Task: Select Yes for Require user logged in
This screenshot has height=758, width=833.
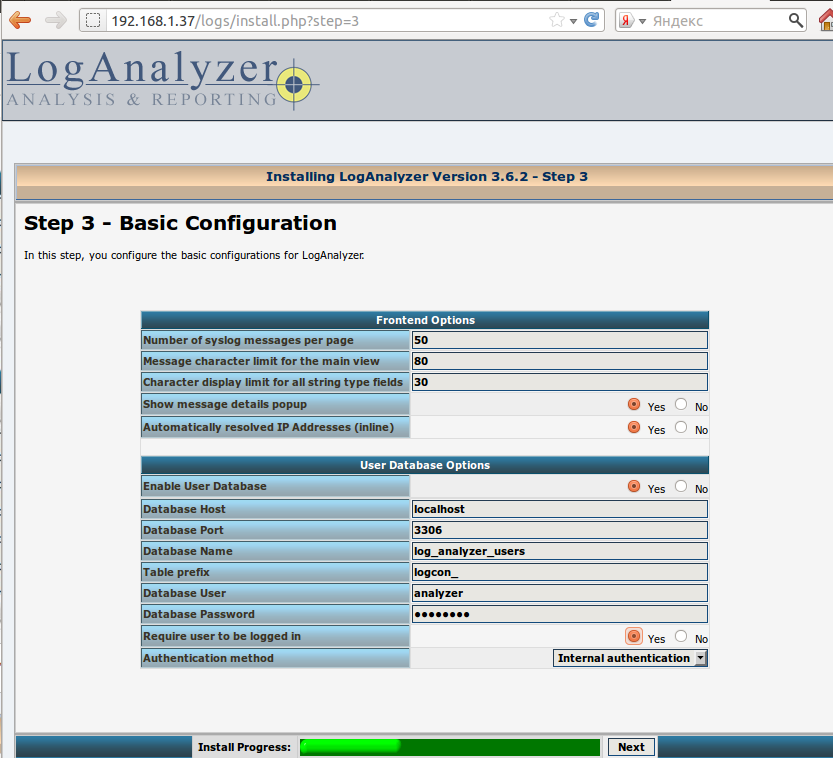Action: (x=634, y=636)
